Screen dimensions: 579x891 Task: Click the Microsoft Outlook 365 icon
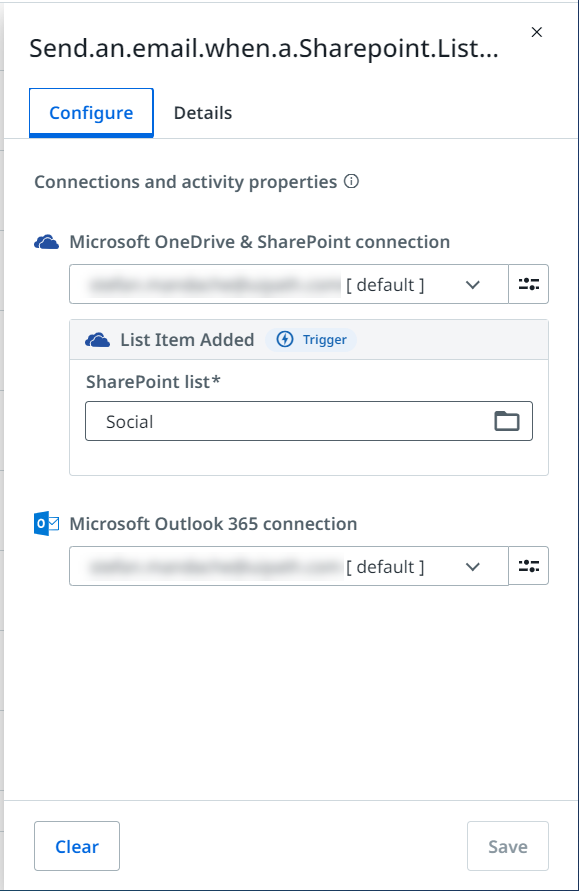(44, 523)
